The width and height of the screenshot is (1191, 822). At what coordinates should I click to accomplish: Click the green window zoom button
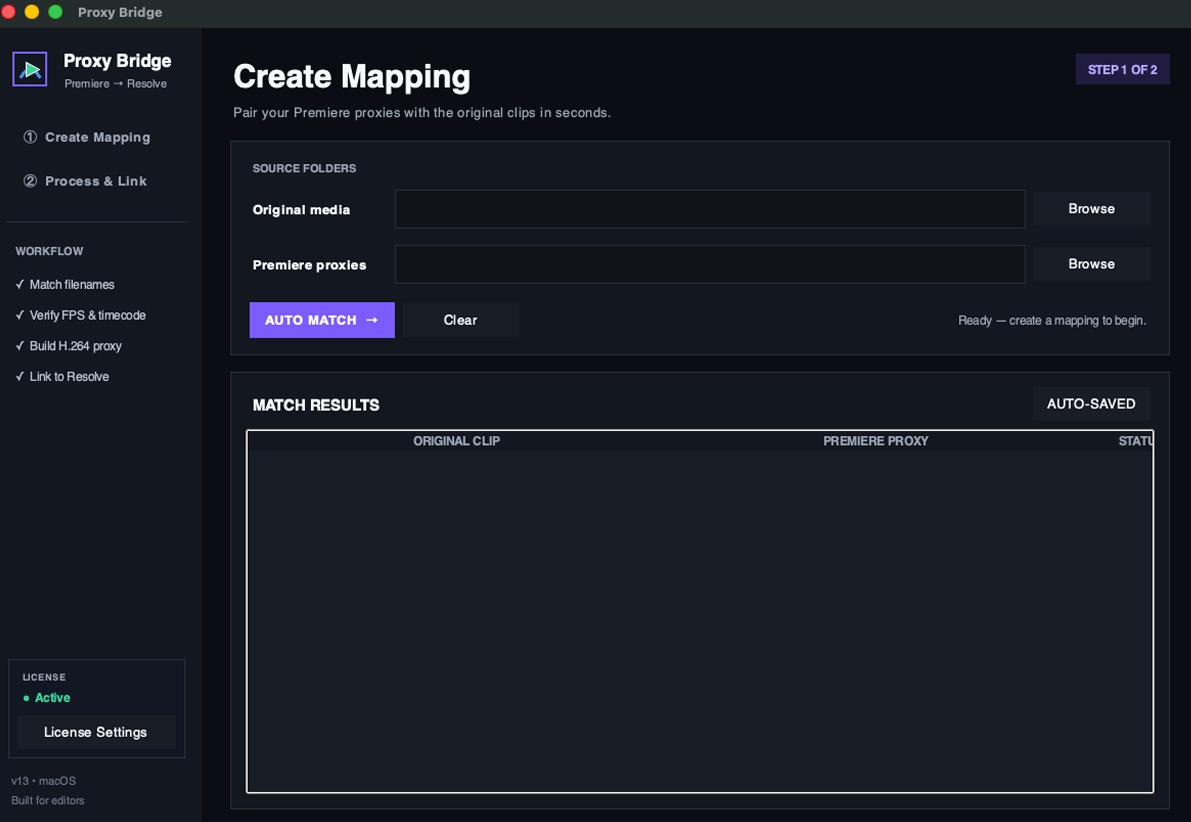click(55, 12)
